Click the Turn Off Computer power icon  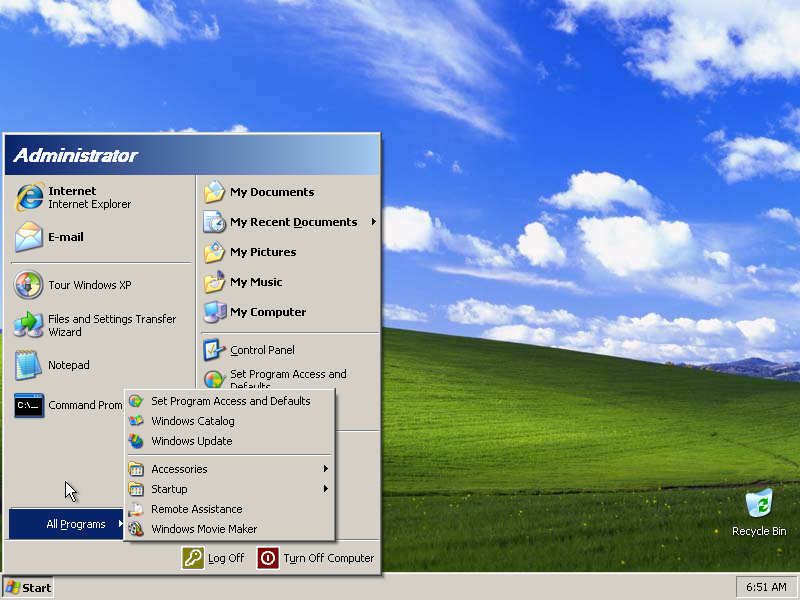[x=268, y=558]
